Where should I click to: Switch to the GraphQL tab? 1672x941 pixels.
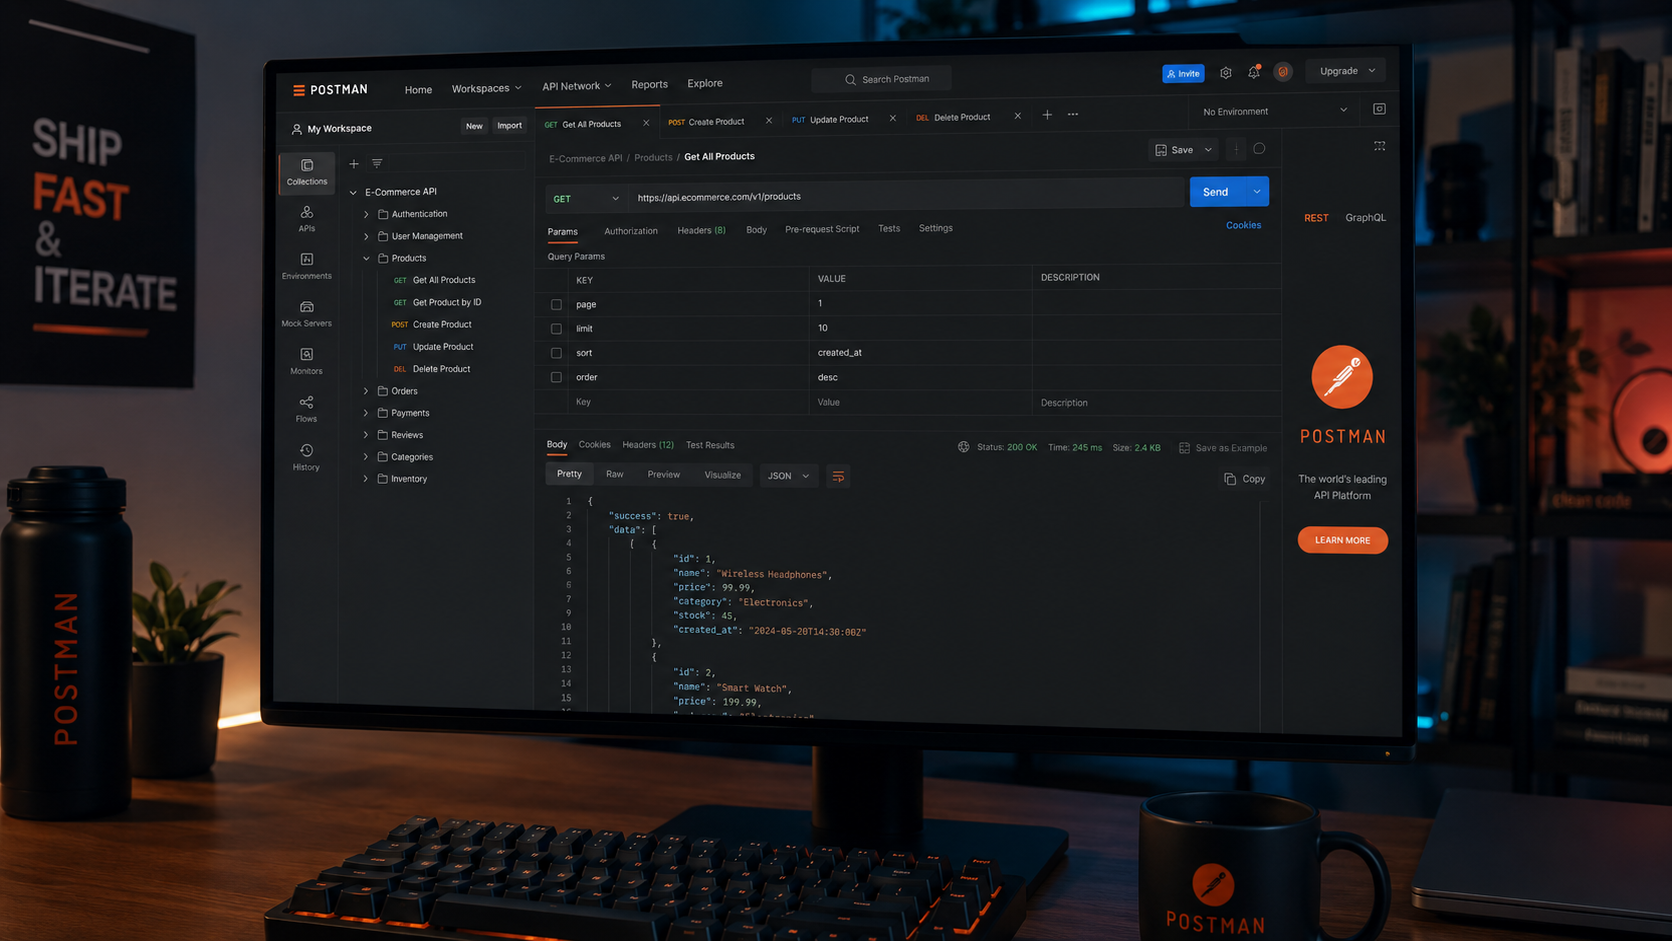[1365, 218]
